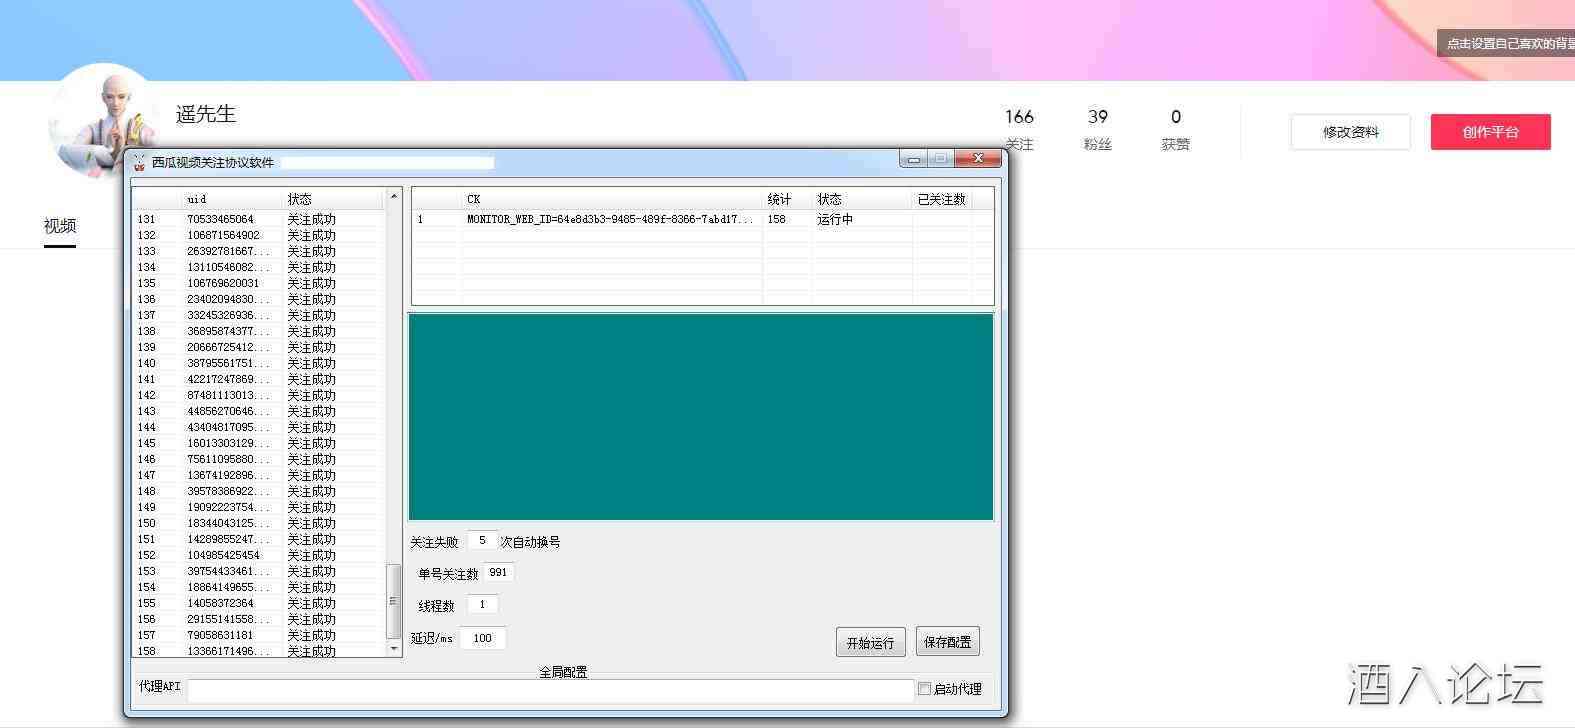Select row 145 in the uid list
This screenshot has height=728, width=1575.
(258, 443)
